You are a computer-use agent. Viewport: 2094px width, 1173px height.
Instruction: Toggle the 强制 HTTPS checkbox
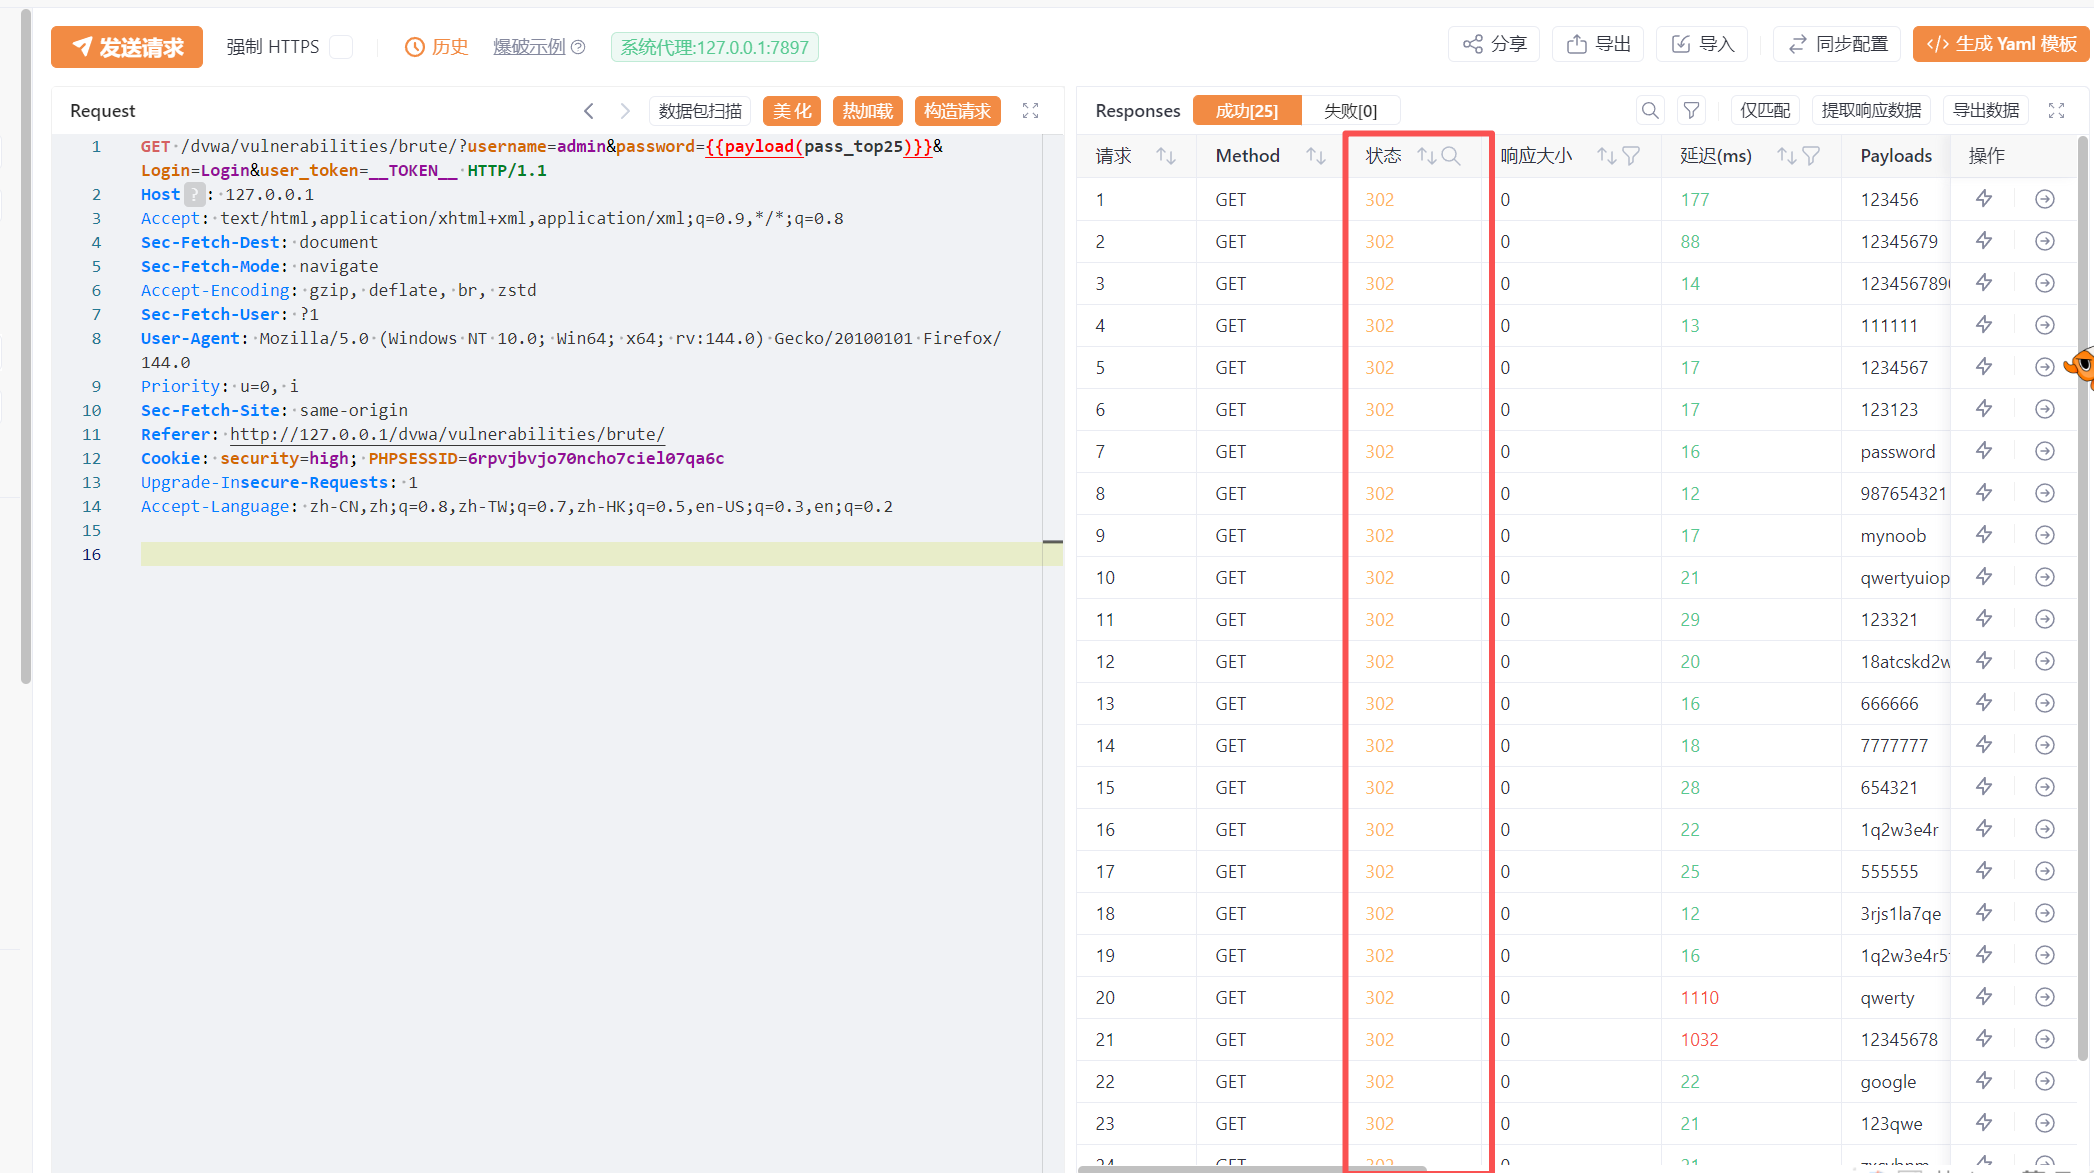[341, 47]
